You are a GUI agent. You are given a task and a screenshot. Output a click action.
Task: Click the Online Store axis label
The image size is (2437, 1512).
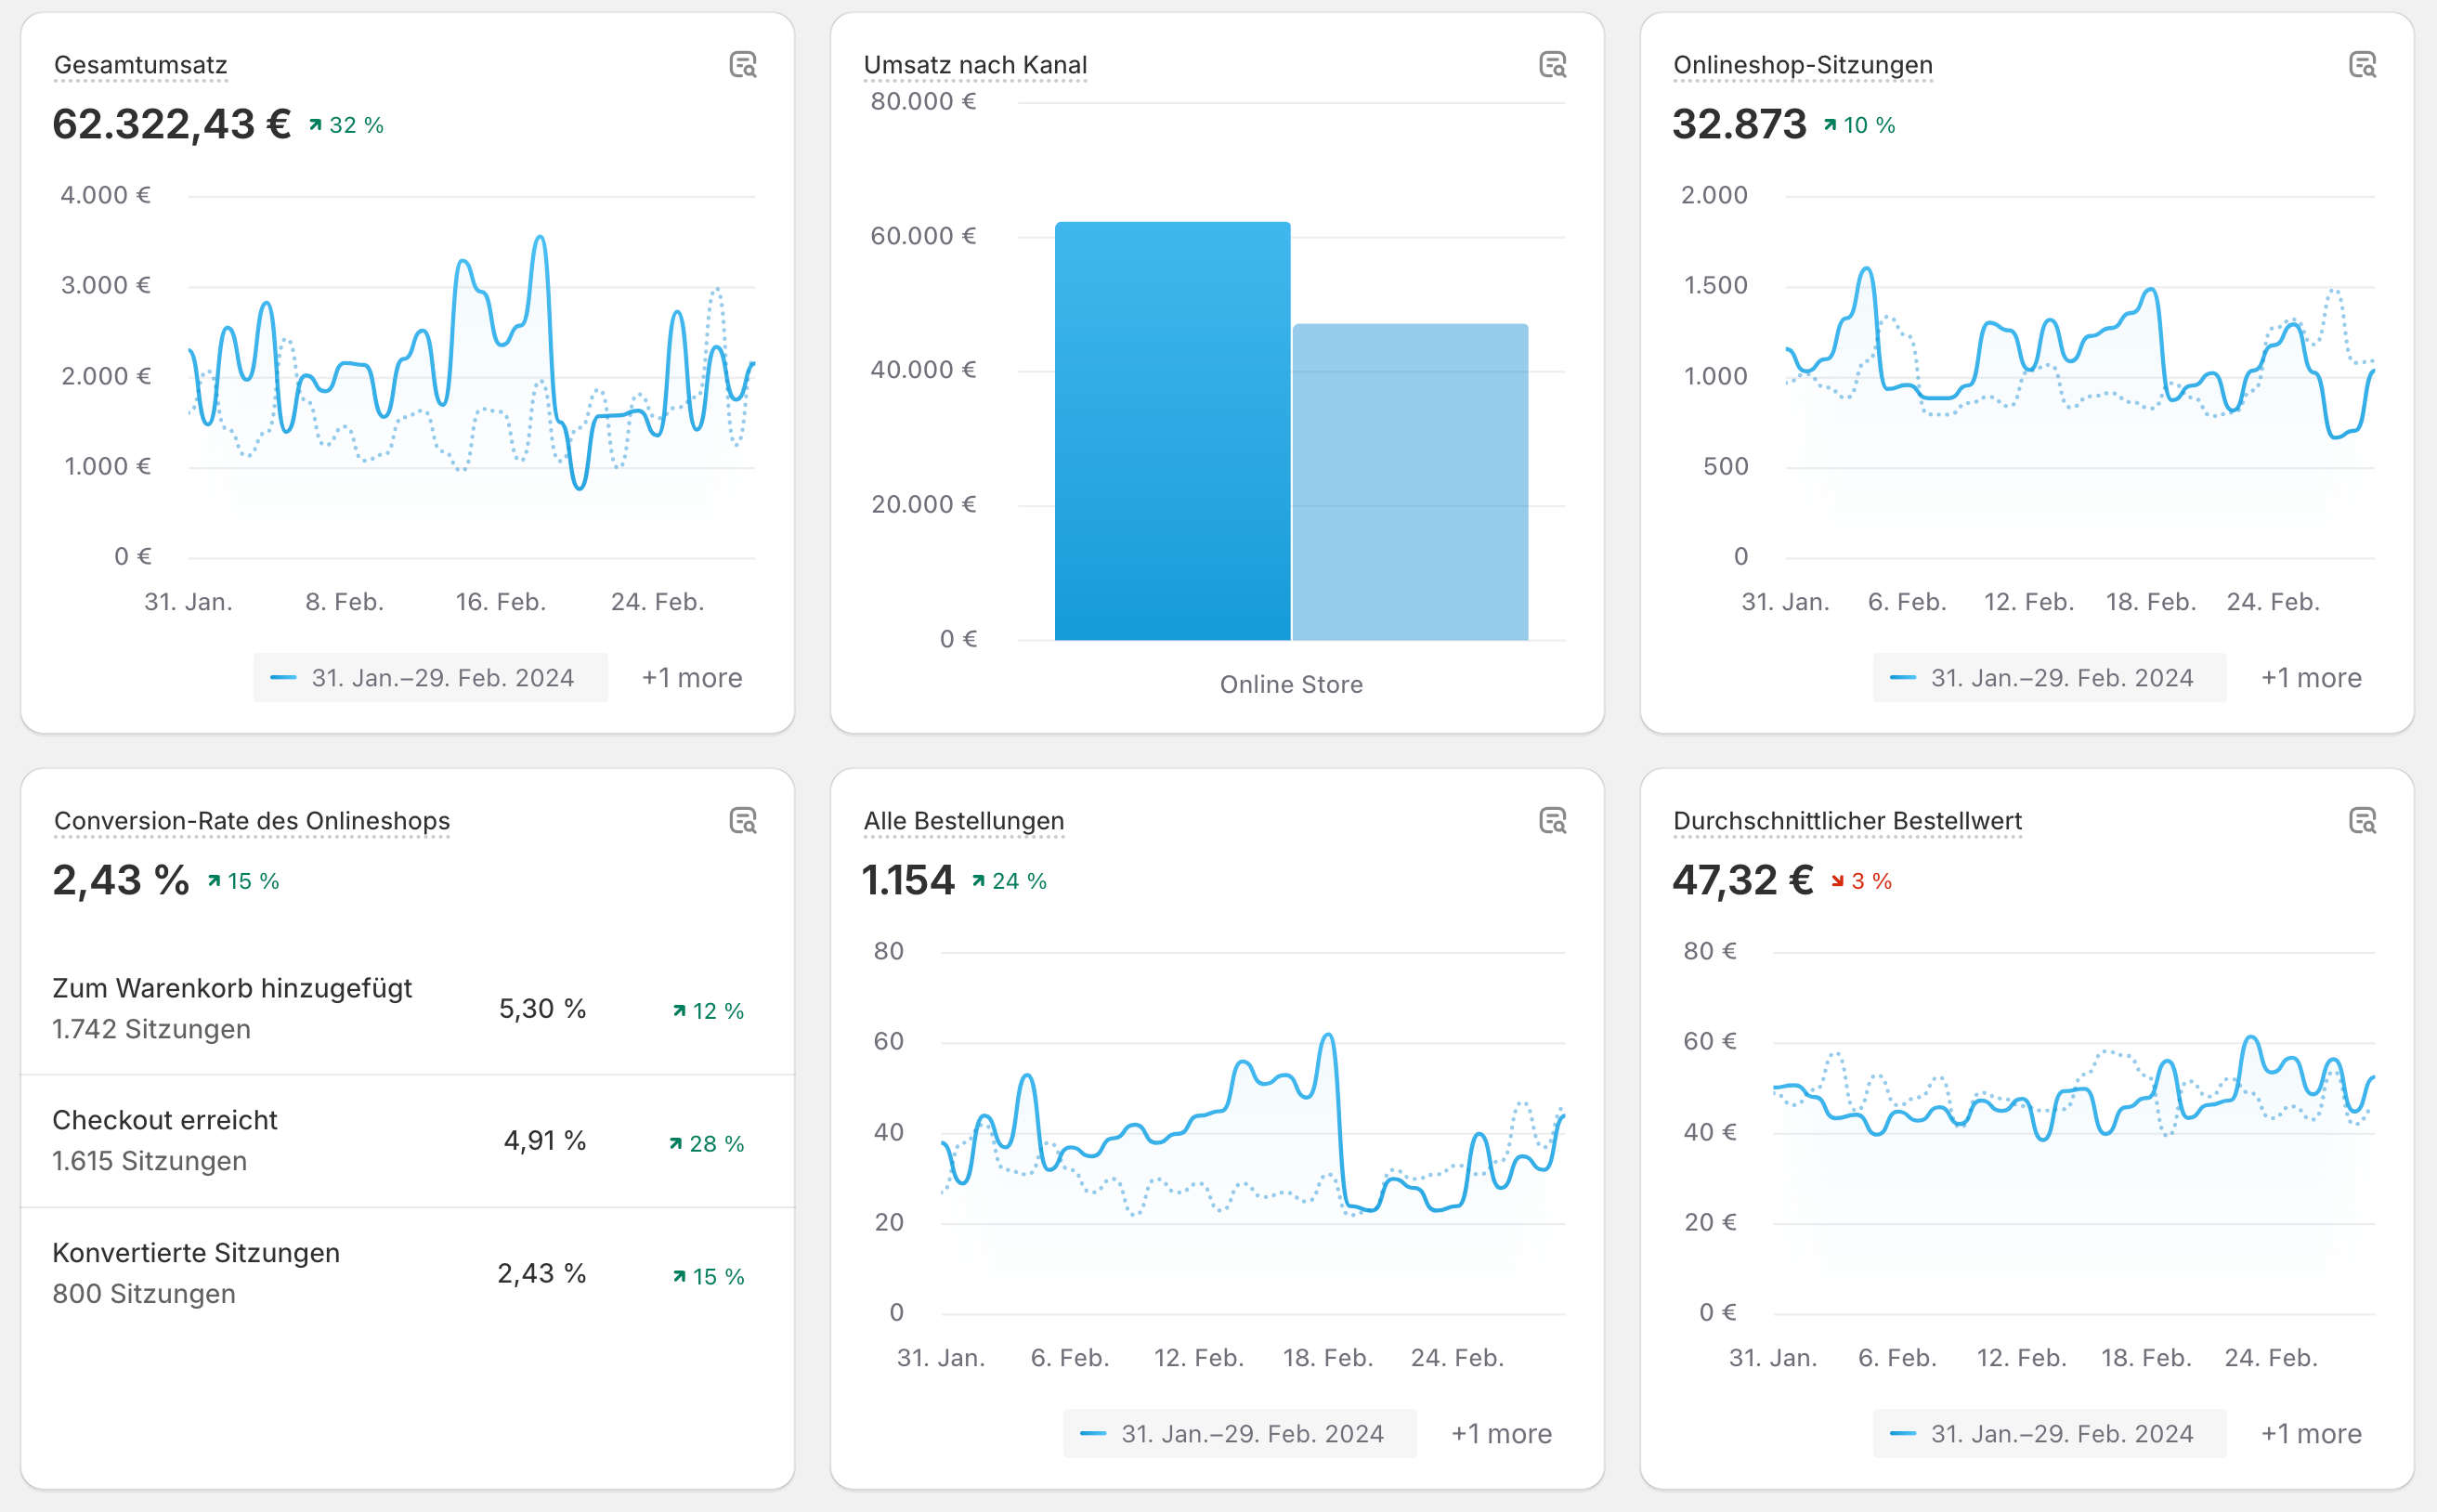click(x=1292, y=685)
